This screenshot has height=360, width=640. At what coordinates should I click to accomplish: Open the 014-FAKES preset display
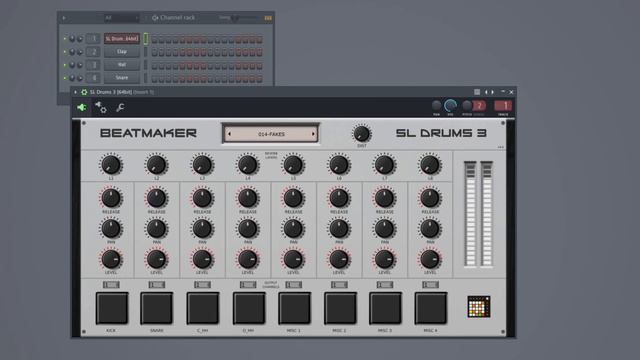click(271, 134)
